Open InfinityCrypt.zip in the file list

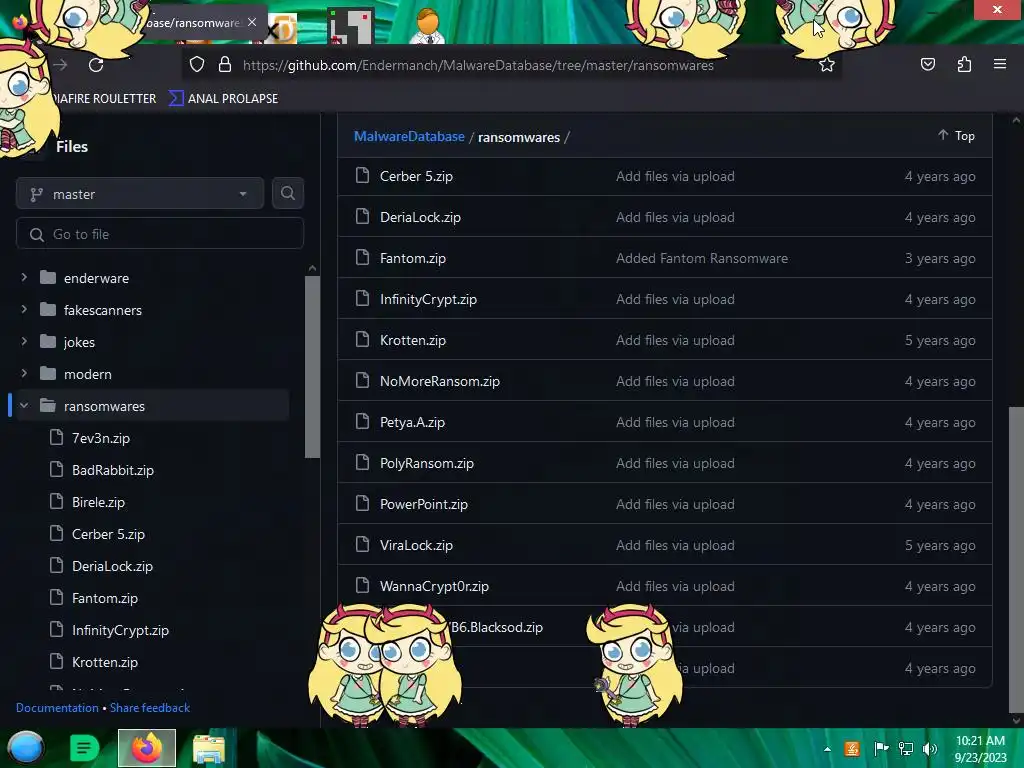coord(428,299)
